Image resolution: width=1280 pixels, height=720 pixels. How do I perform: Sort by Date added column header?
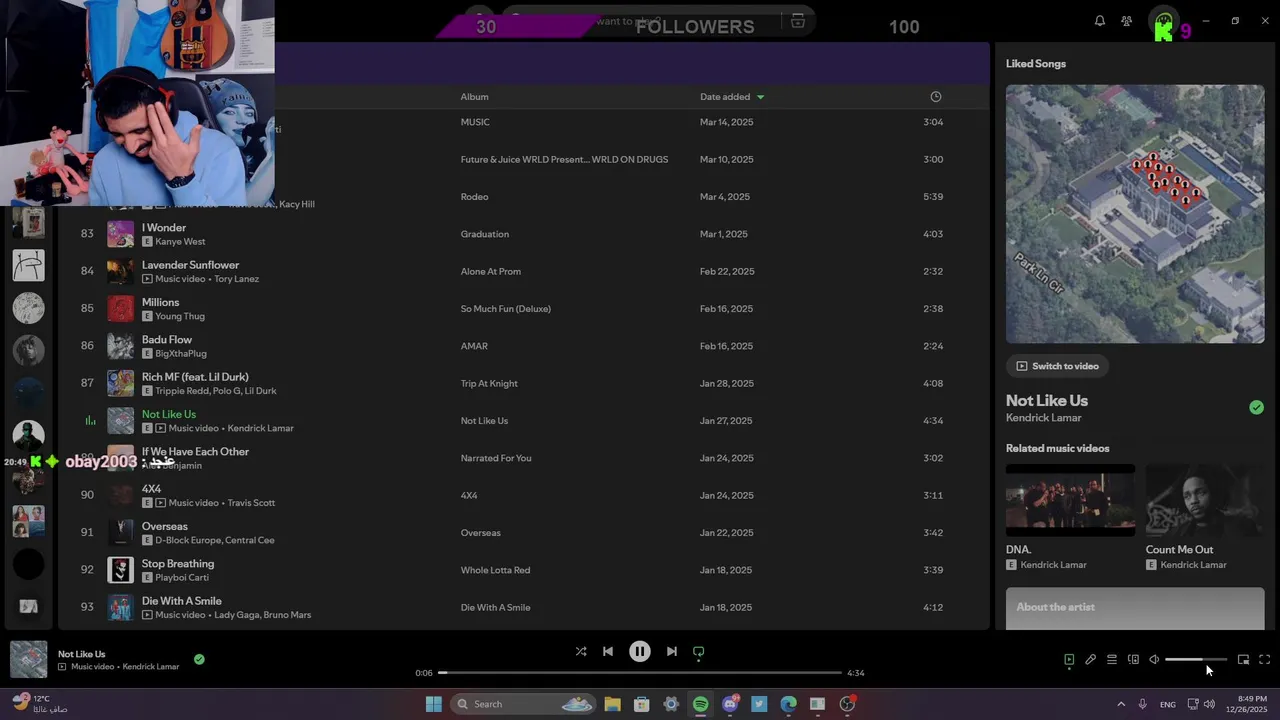732,97
